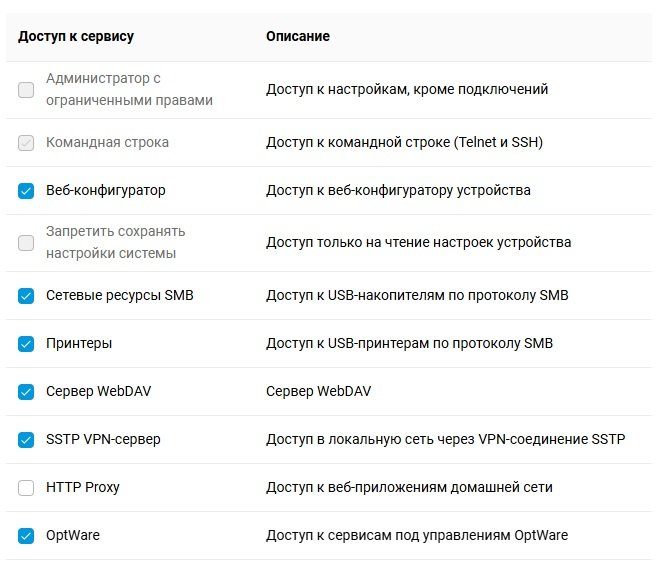Click the Веб-конфигуратор label

click(x=106, y=190)
